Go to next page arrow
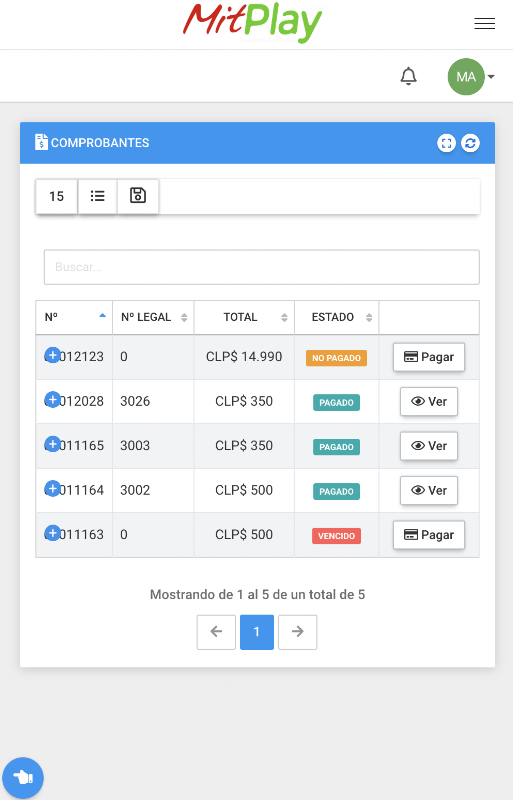Image resolution: width=513 pixels, height=800 pixels. click(298, 632)
